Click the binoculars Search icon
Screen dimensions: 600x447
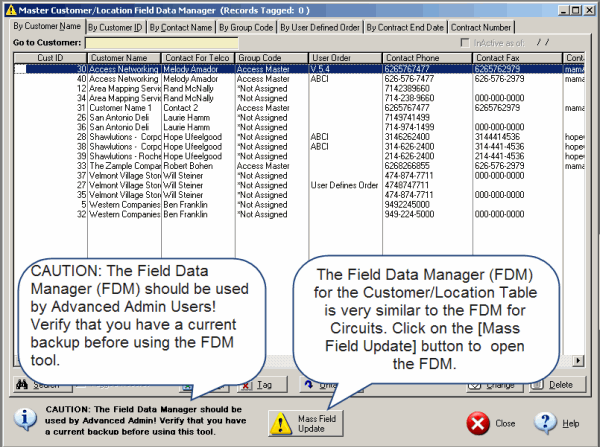22,385
